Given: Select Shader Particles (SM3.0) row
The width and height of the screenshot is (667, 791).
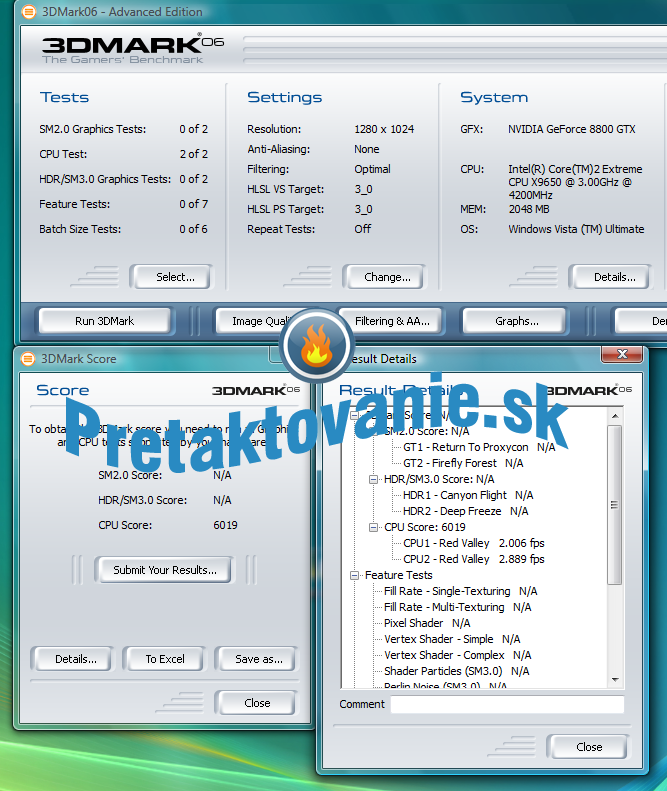Looking at the screenshot, I should click(456, 671).
